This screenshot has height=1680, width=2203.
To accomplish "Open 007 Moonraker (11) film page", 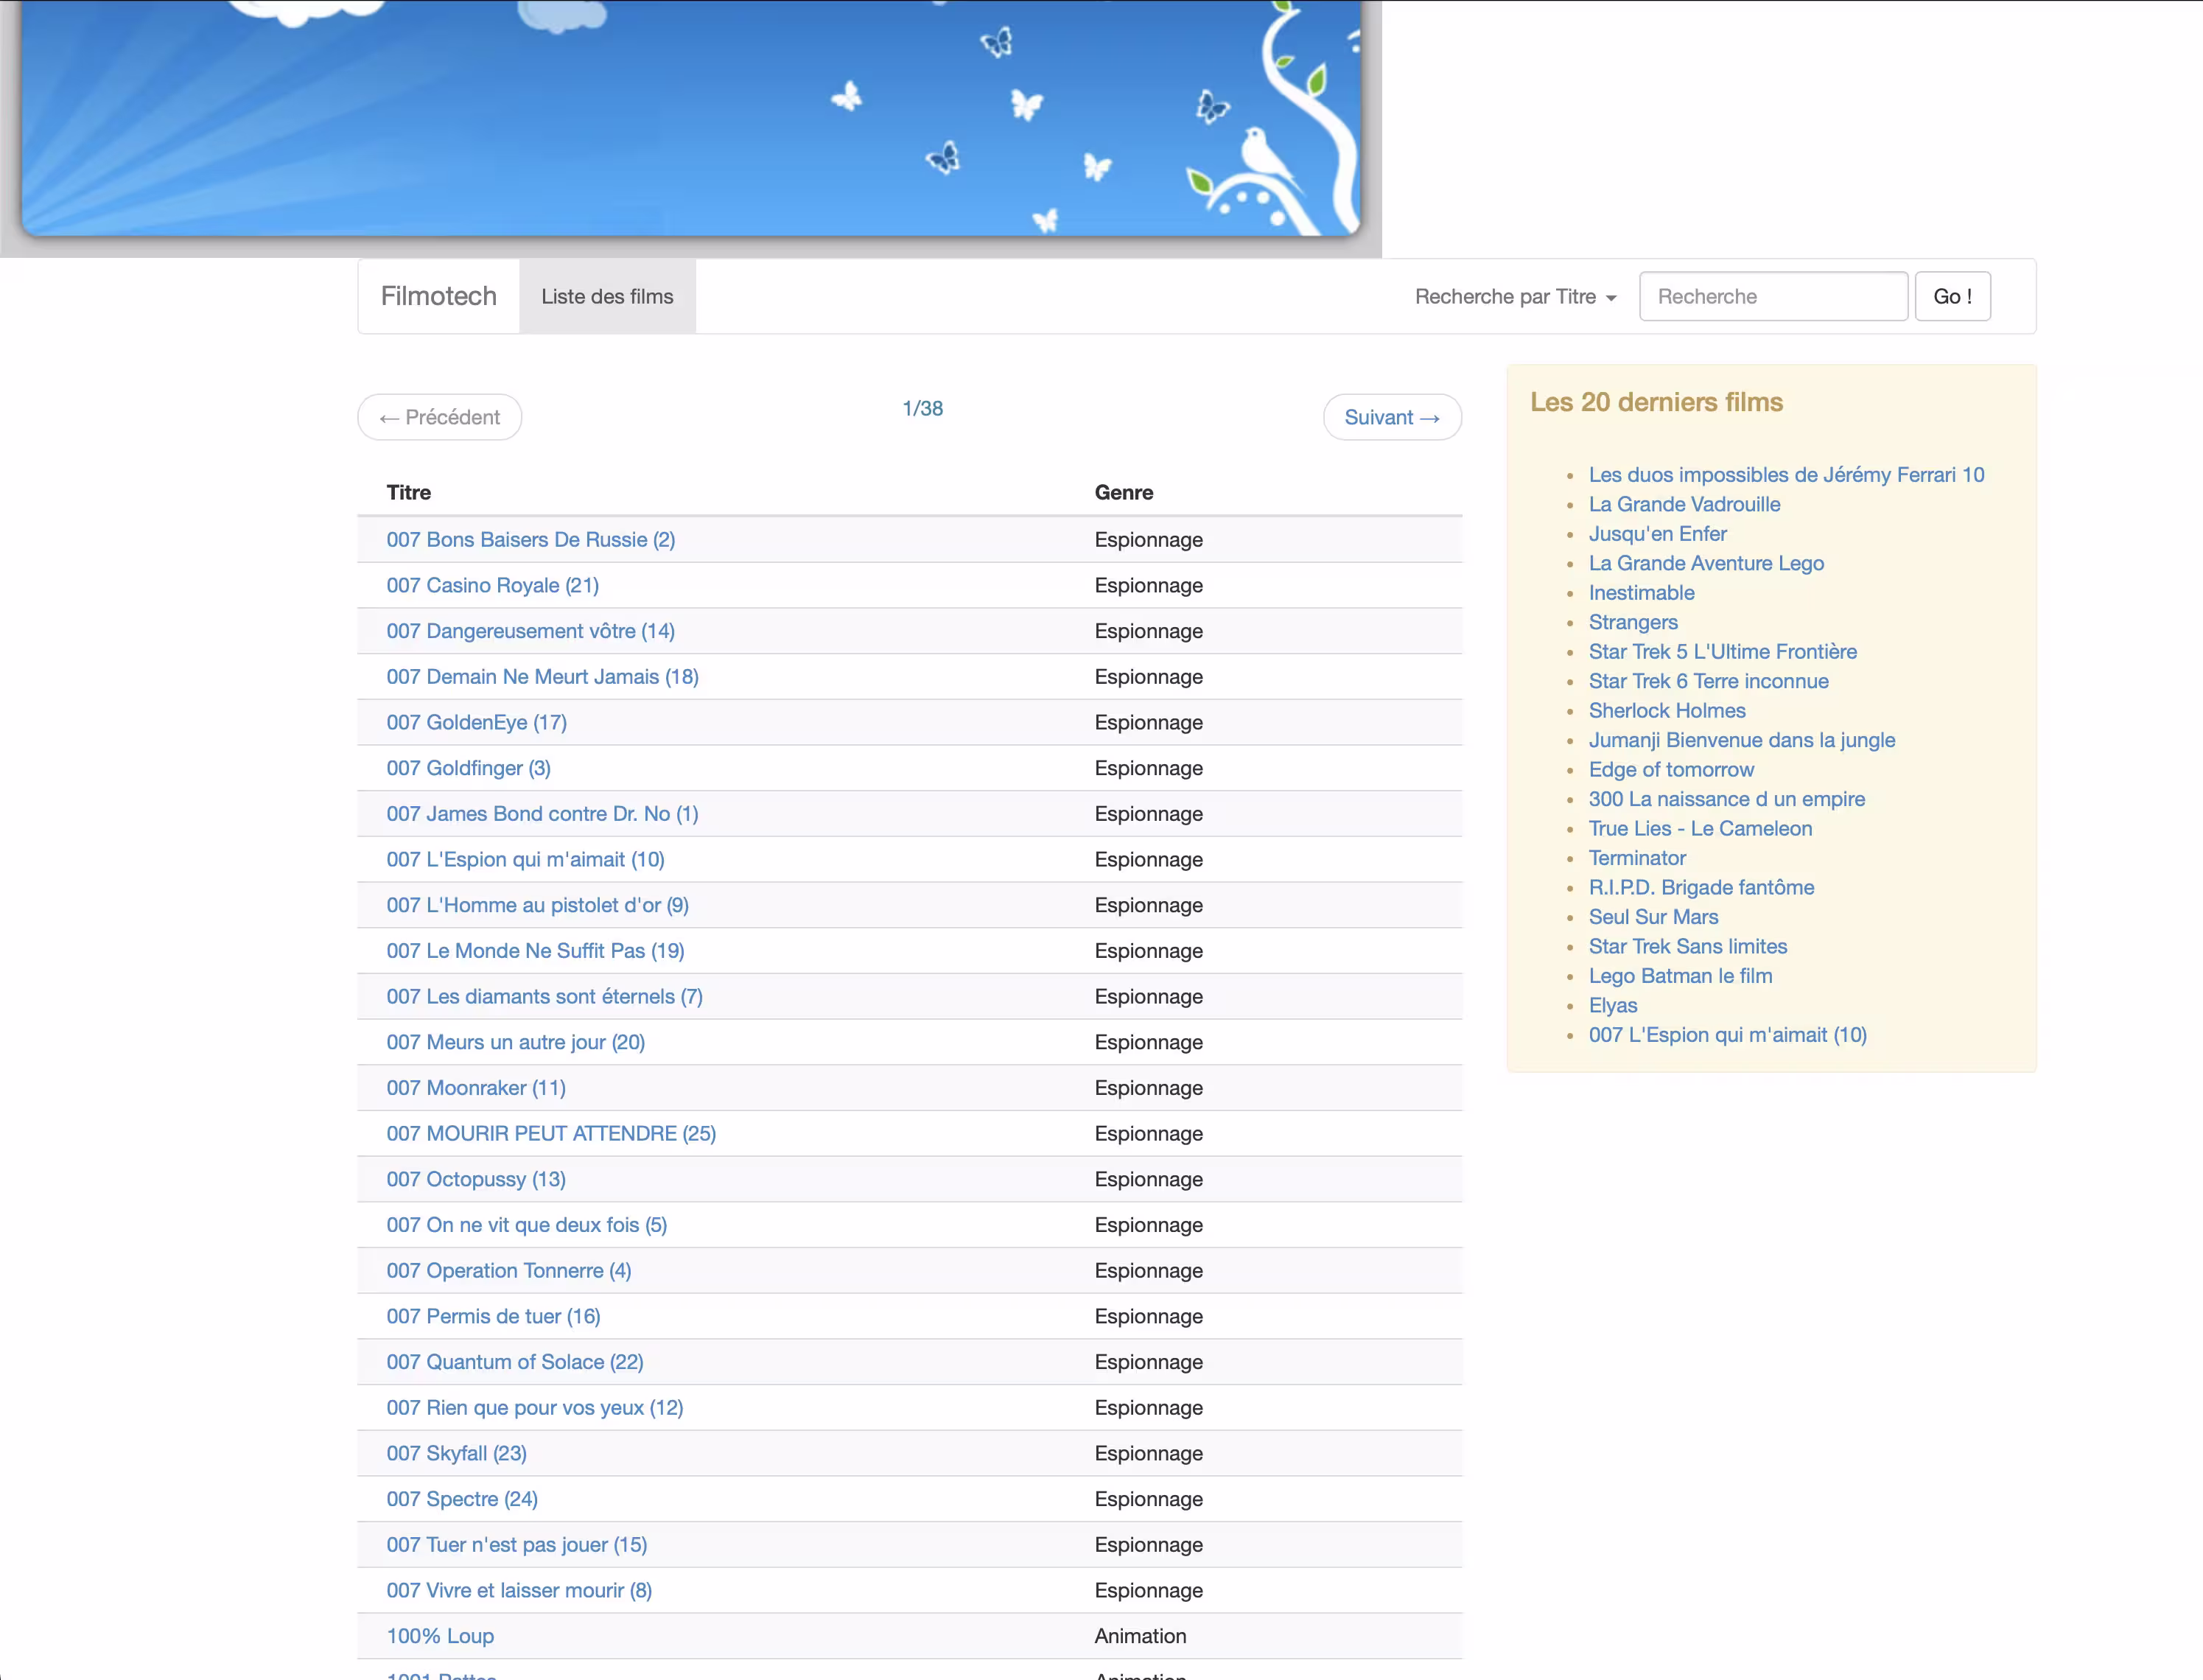I will pyautogui.click(x=476, y=1088).
